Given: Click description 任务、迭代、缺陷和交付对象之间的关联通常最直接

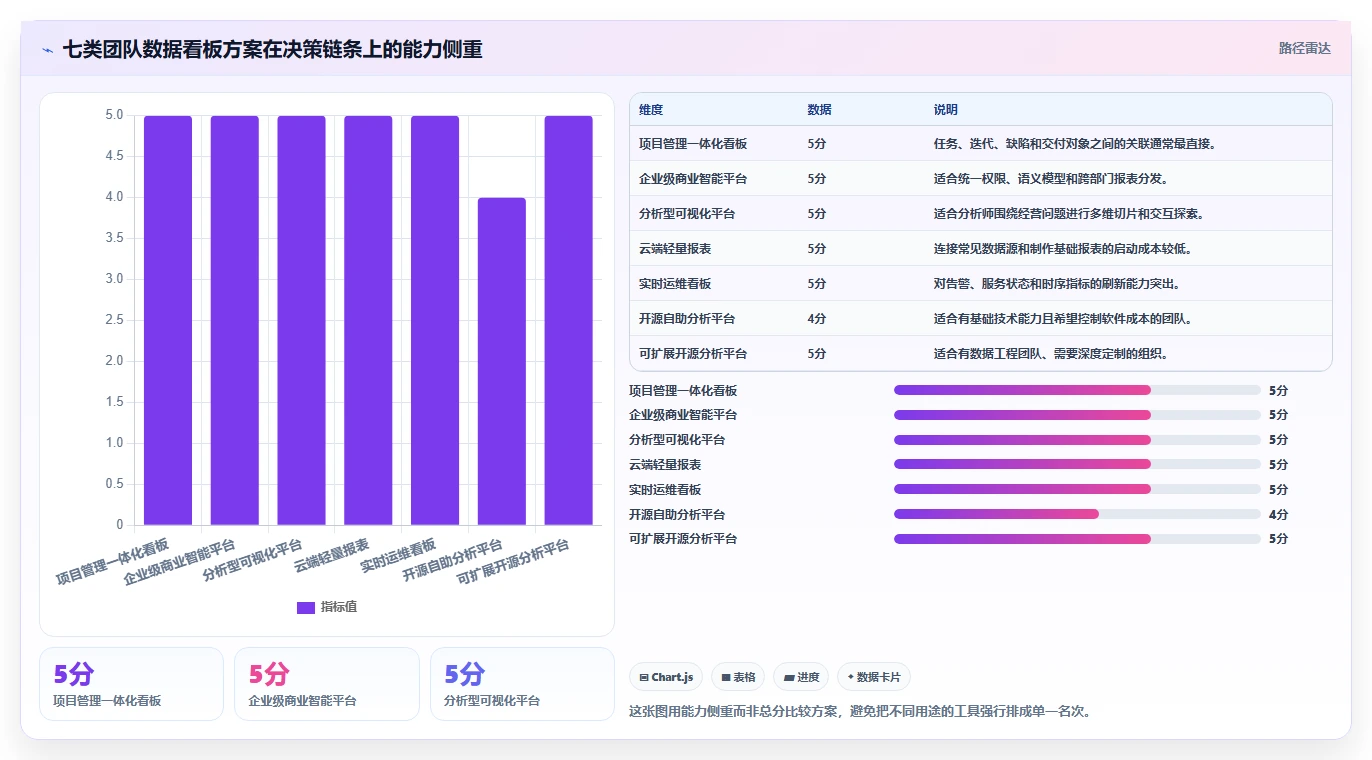Looking at the screenshot, I should click(1075, 144).
